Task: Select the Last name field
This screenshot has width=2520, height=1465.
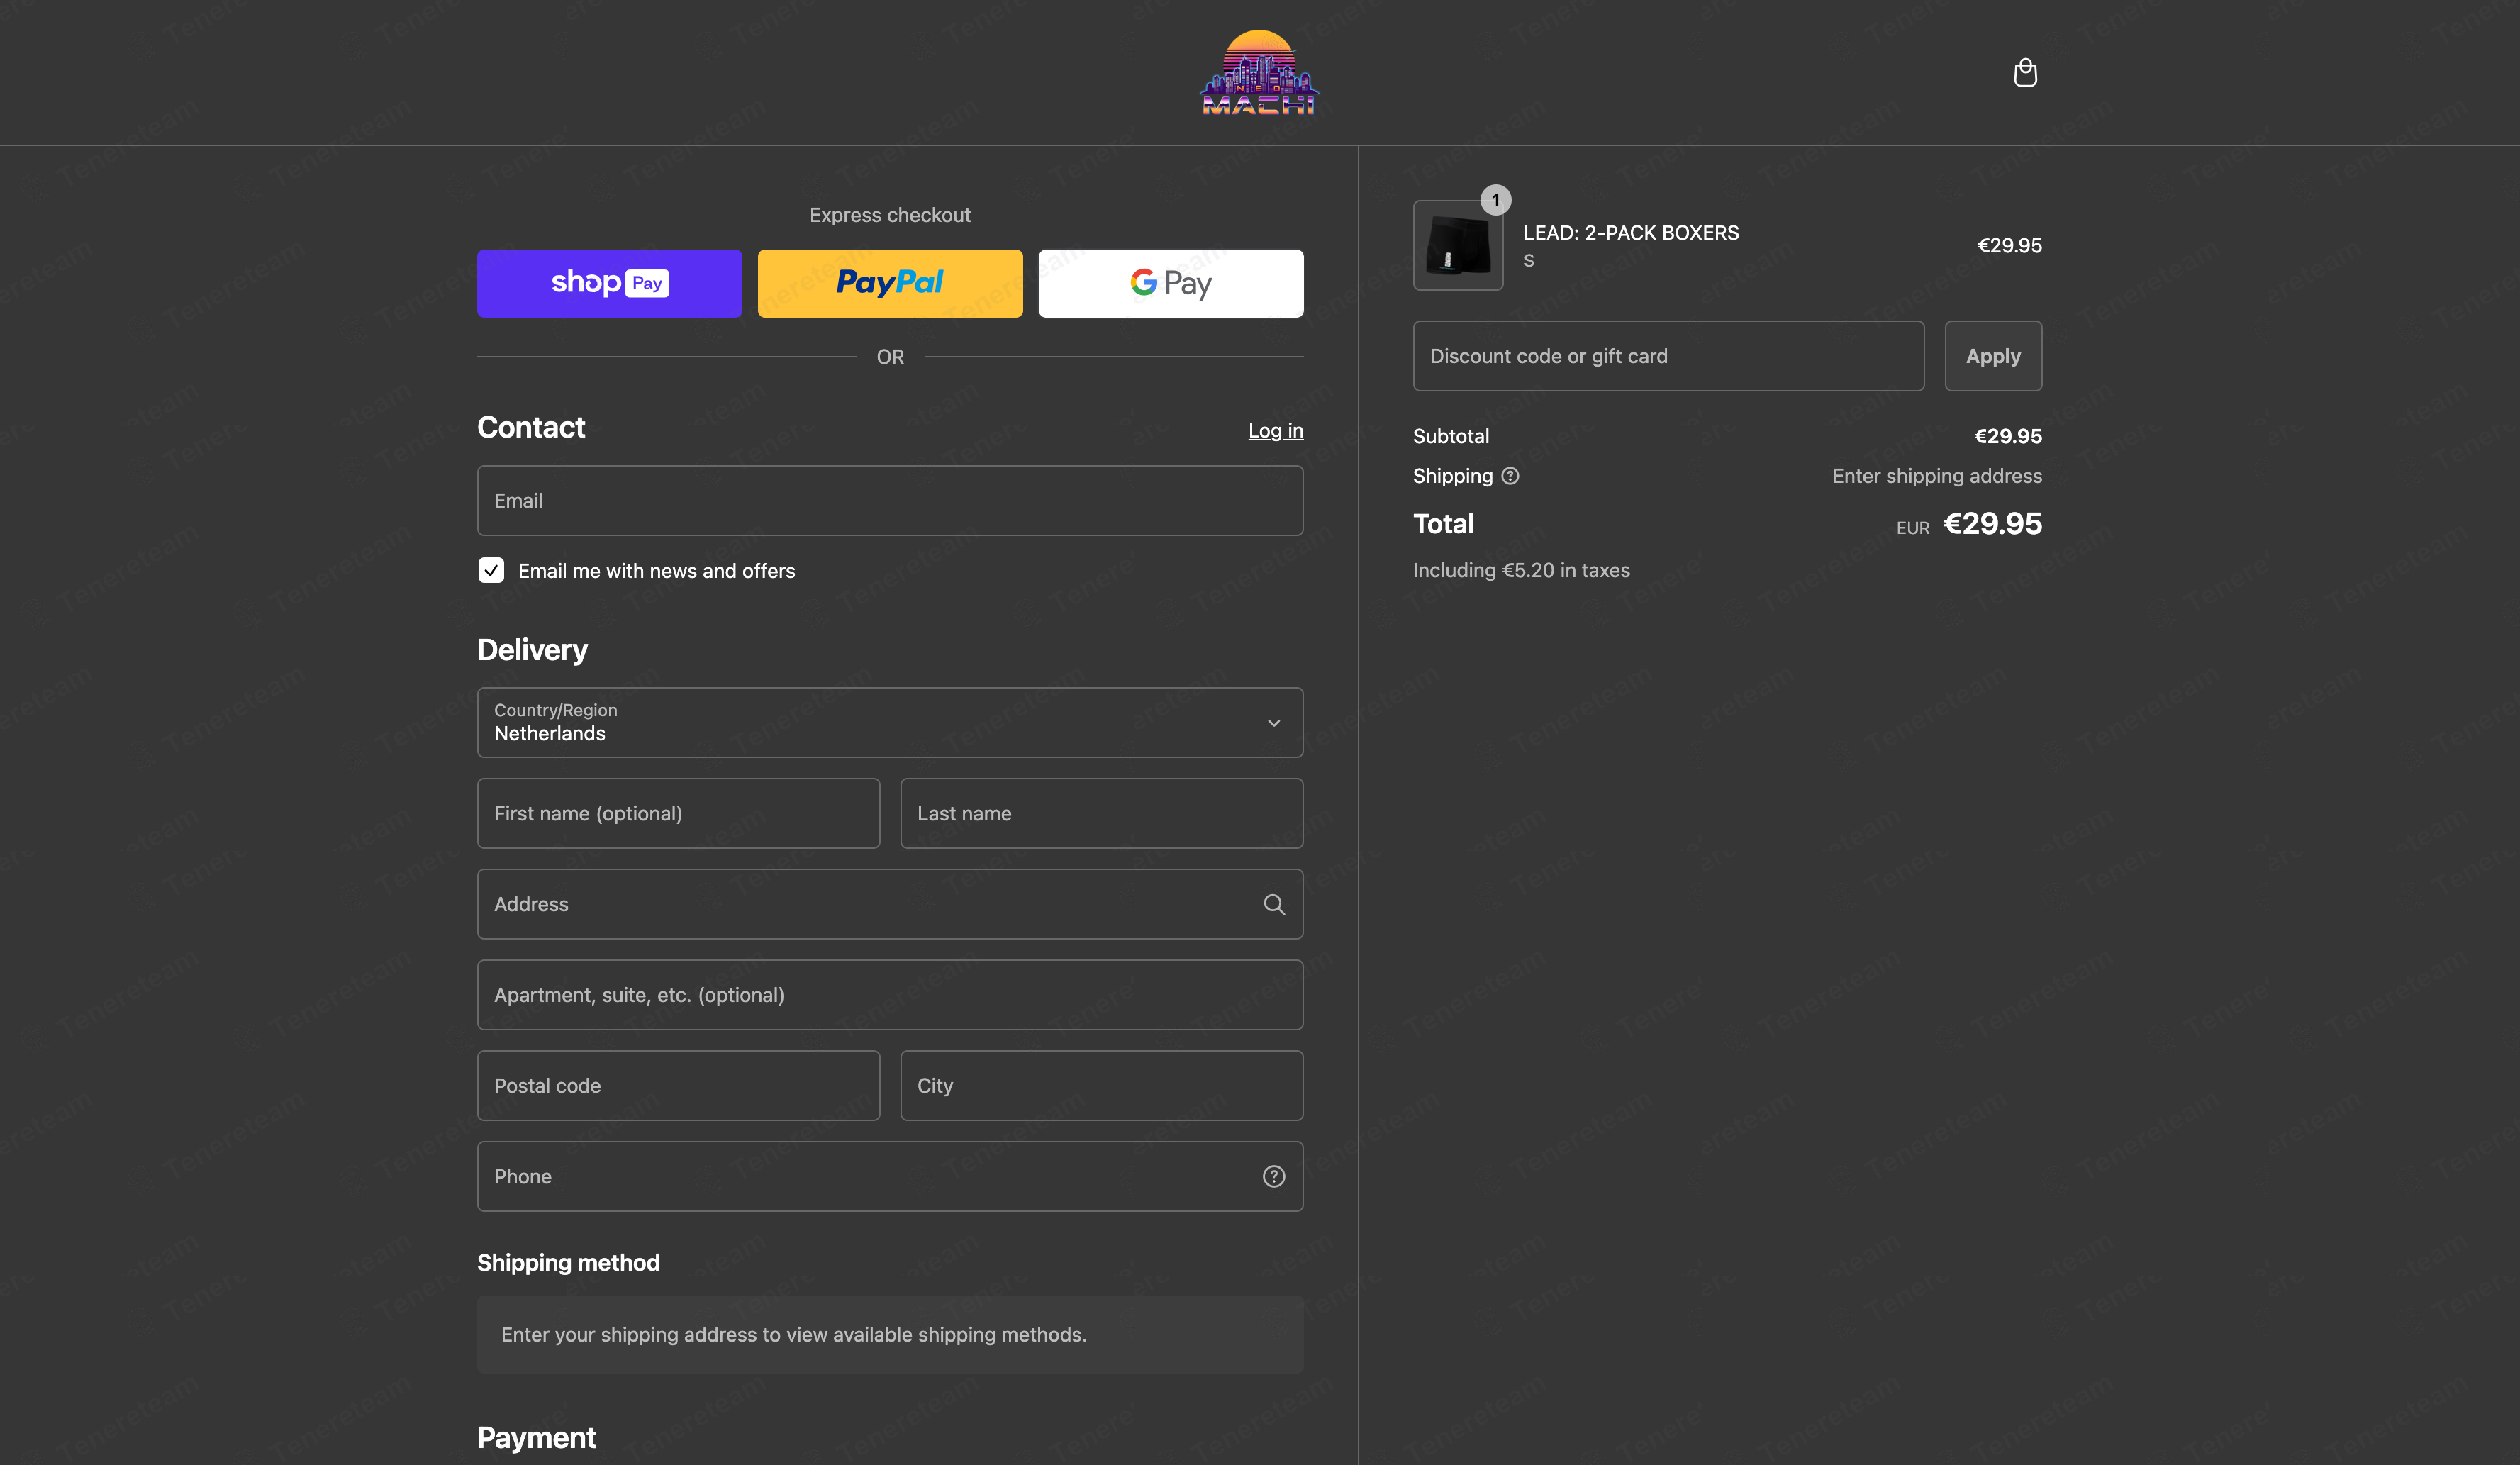Action: click(x=1101, y=813)
